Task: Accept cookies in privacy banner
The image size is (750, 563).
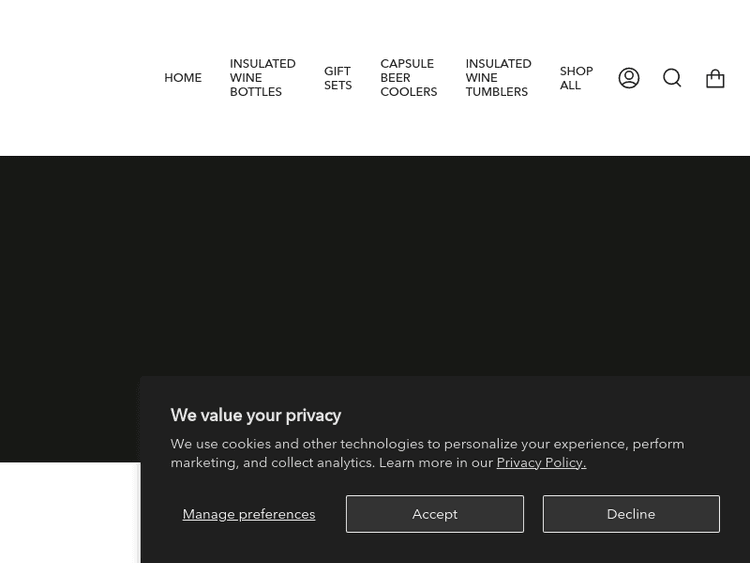Action: click(434, 514)
